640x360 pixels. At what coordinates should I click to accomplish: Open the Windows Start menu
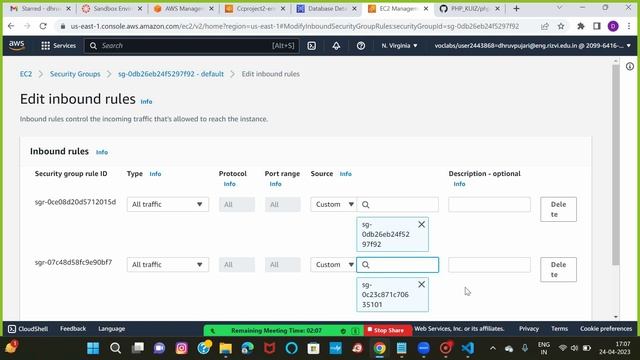click(x=93, y=348)
